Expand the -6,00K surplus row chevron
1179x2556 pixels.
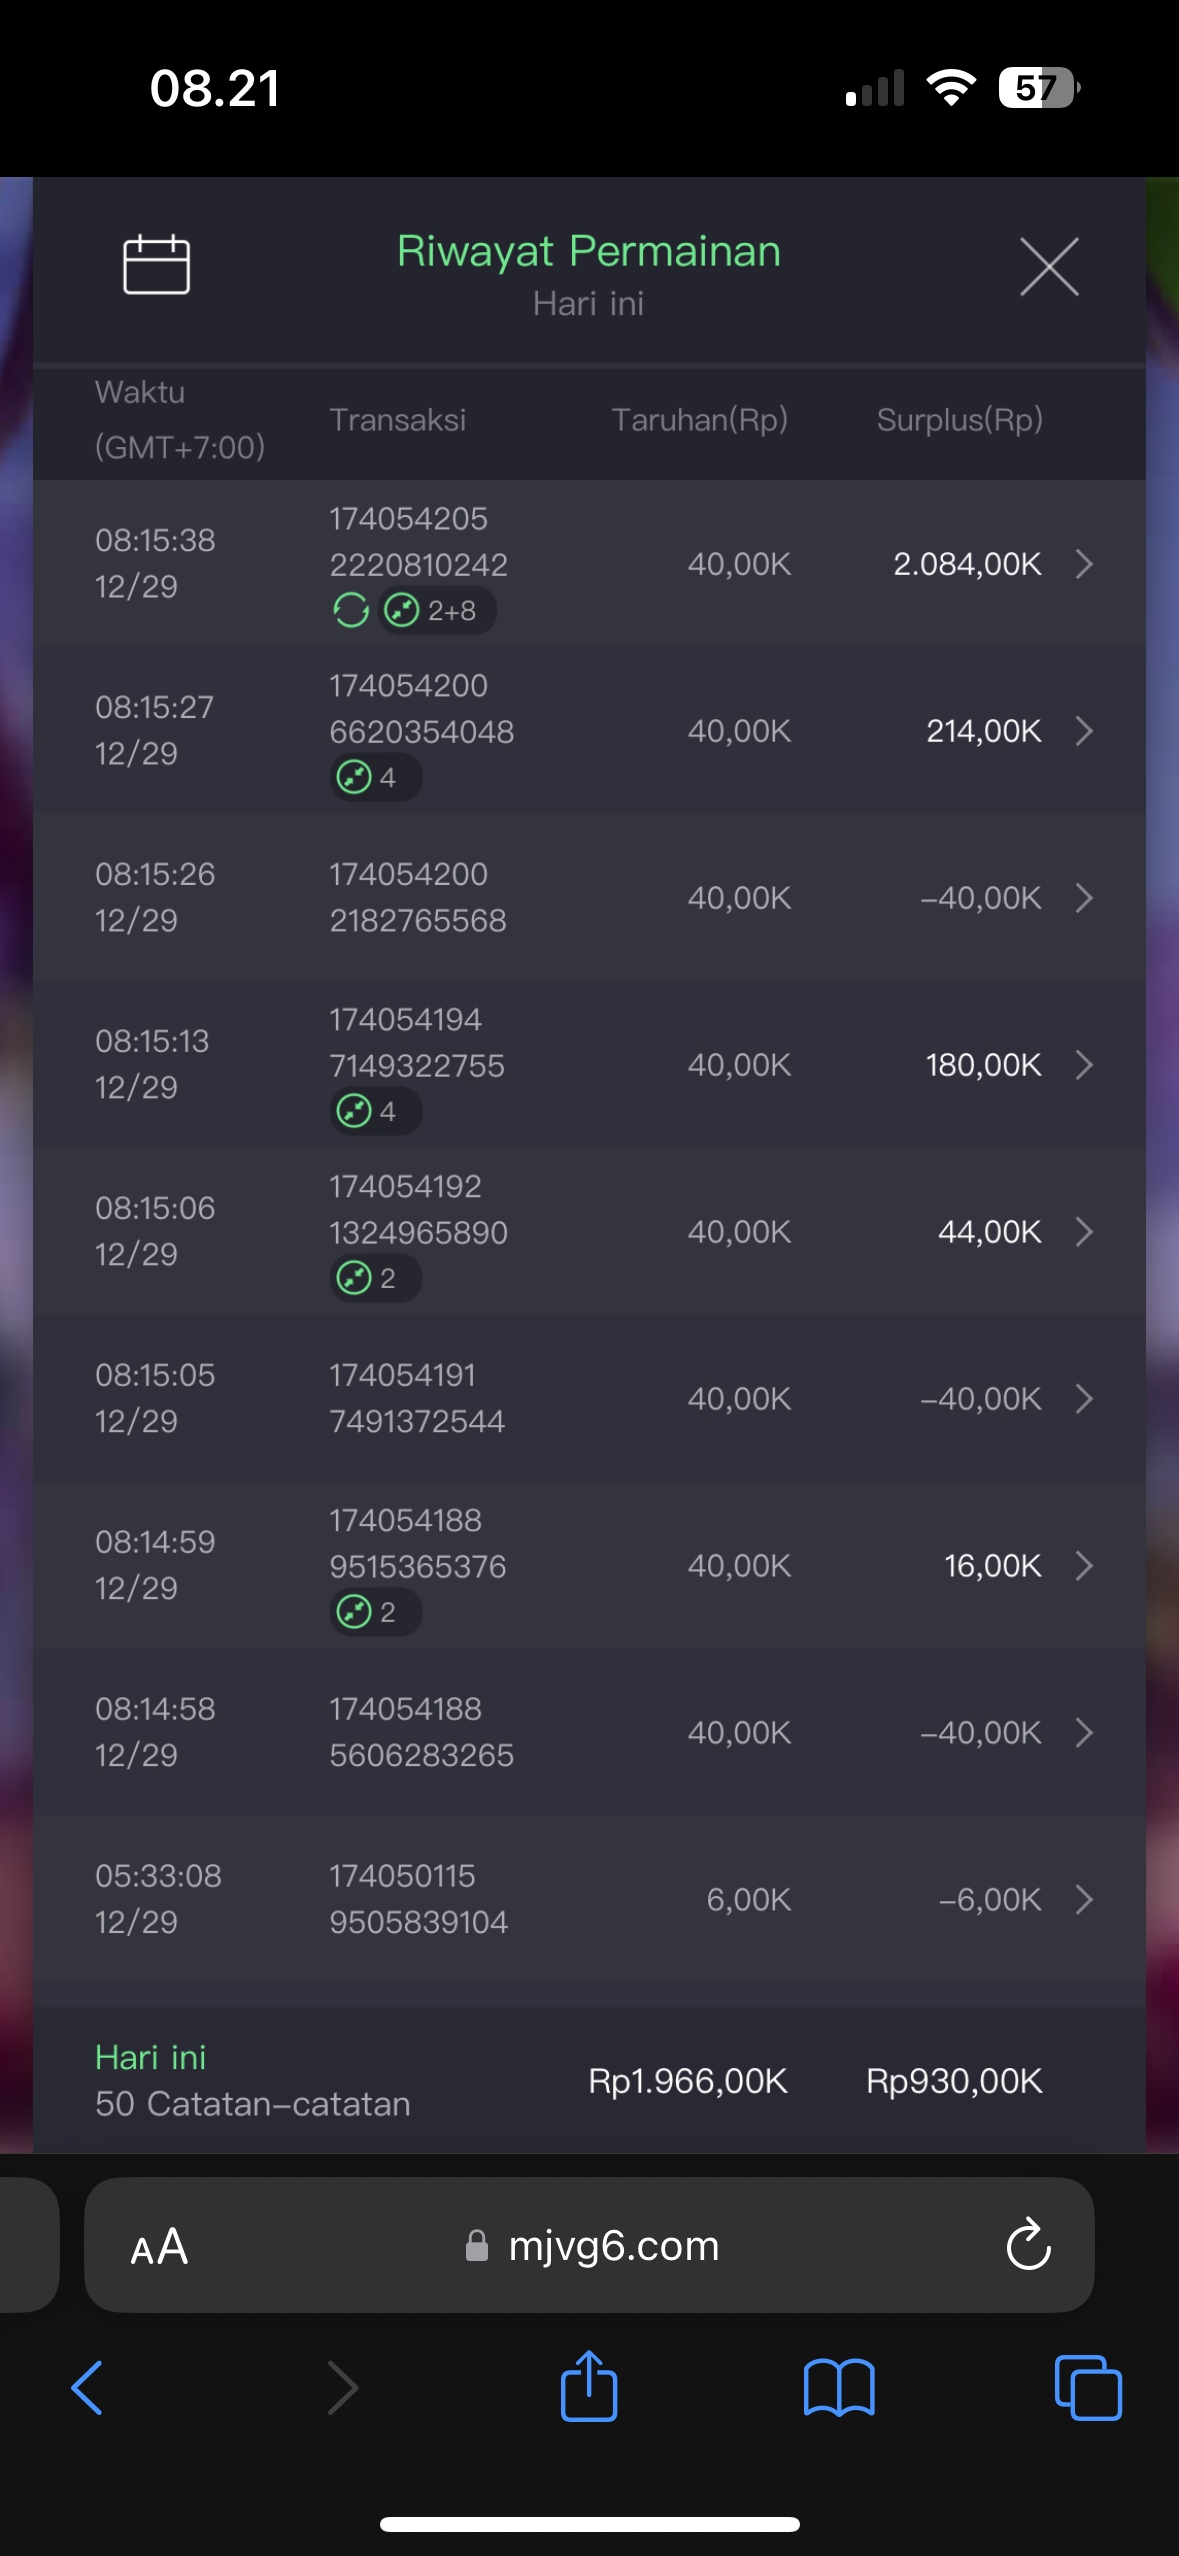(1084, 1900)
